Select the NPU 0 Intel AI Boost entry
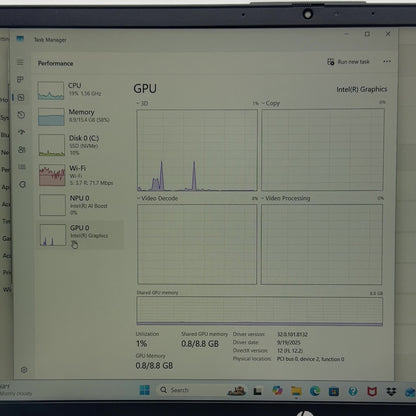The height and width of the screenshot is (416, 416). [79, 205]
